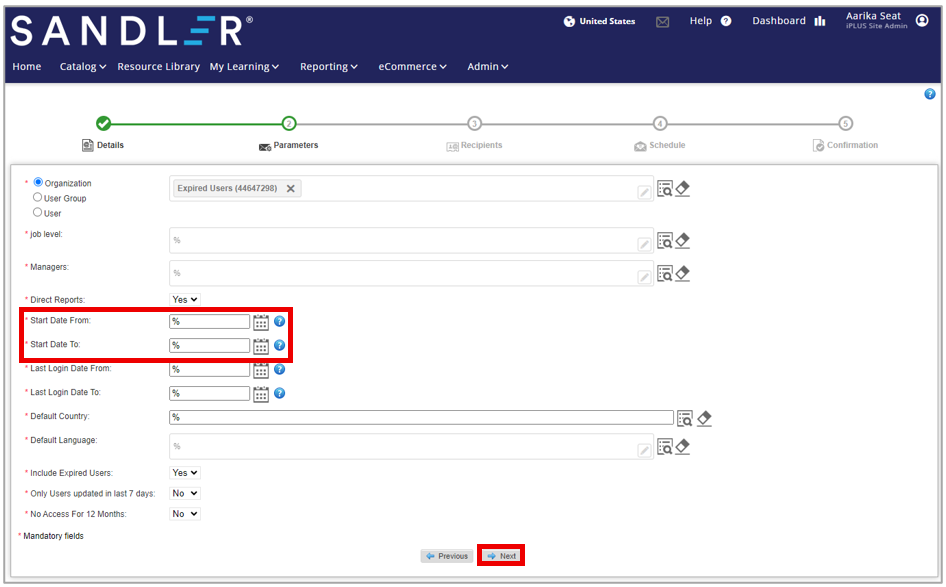Click the Previous button
The image size is (946, 587).
coord(446,556)
